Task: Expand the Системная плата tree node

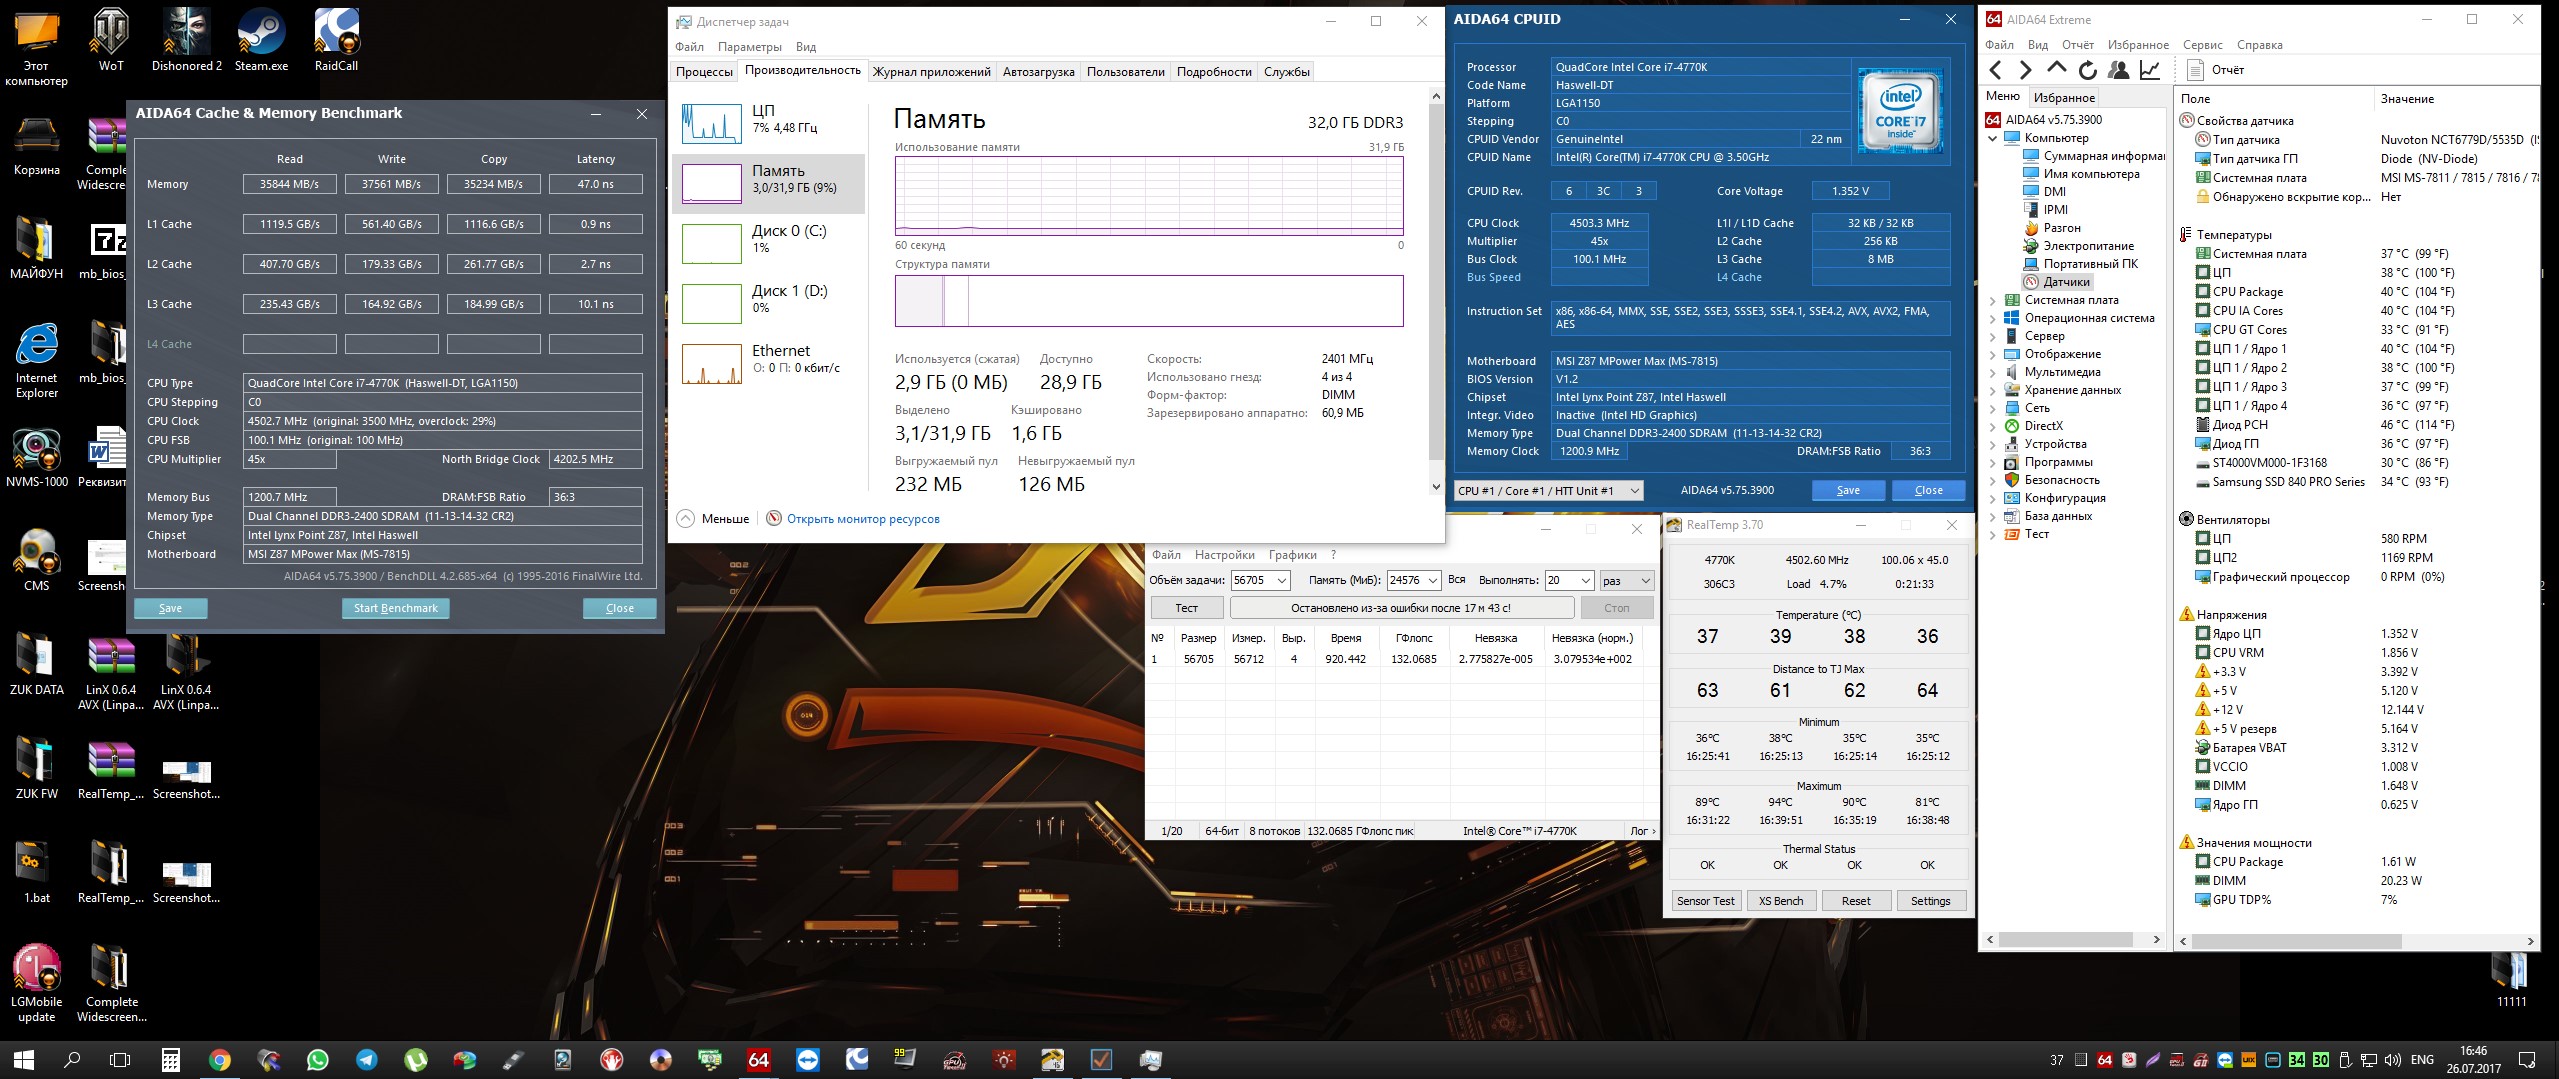Action: [1992, 300]
